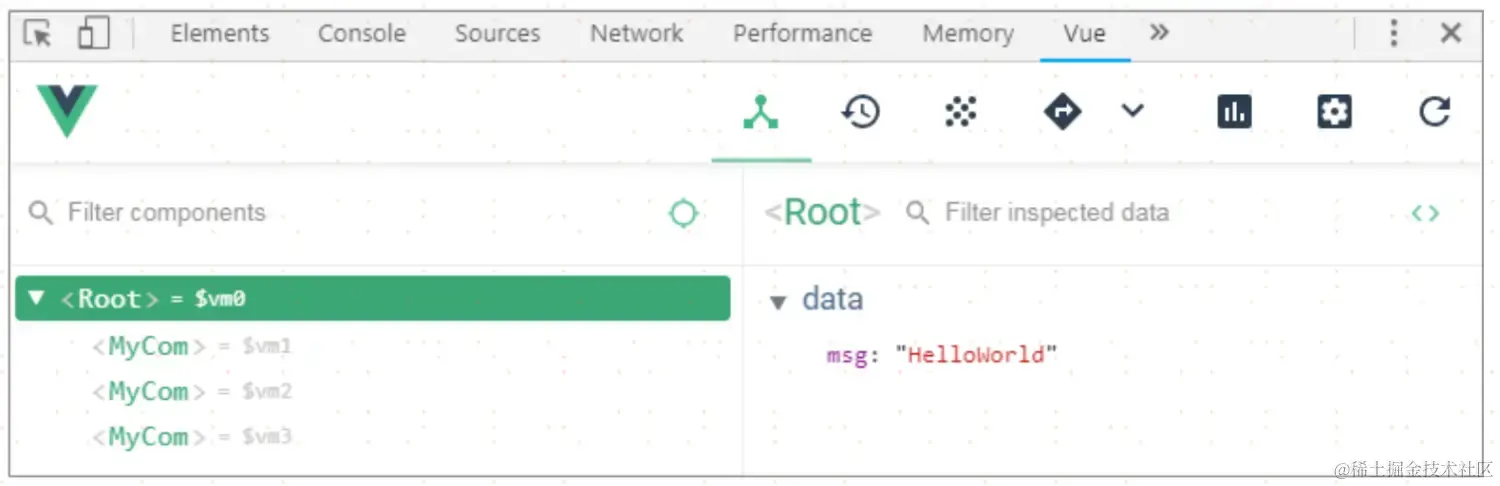Click the open in editor code icon
This screenshot has height=486, width=1500.
pyautogui.click(x=1425, y=213)
